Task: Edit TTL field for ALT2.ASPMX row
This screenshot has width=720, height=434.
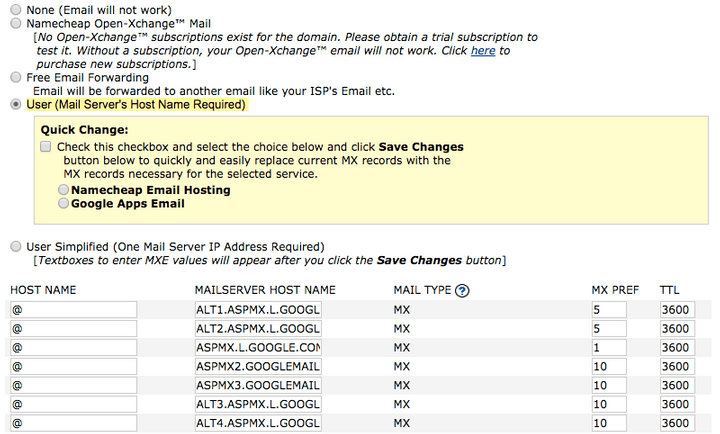Action: pos(677,328)
